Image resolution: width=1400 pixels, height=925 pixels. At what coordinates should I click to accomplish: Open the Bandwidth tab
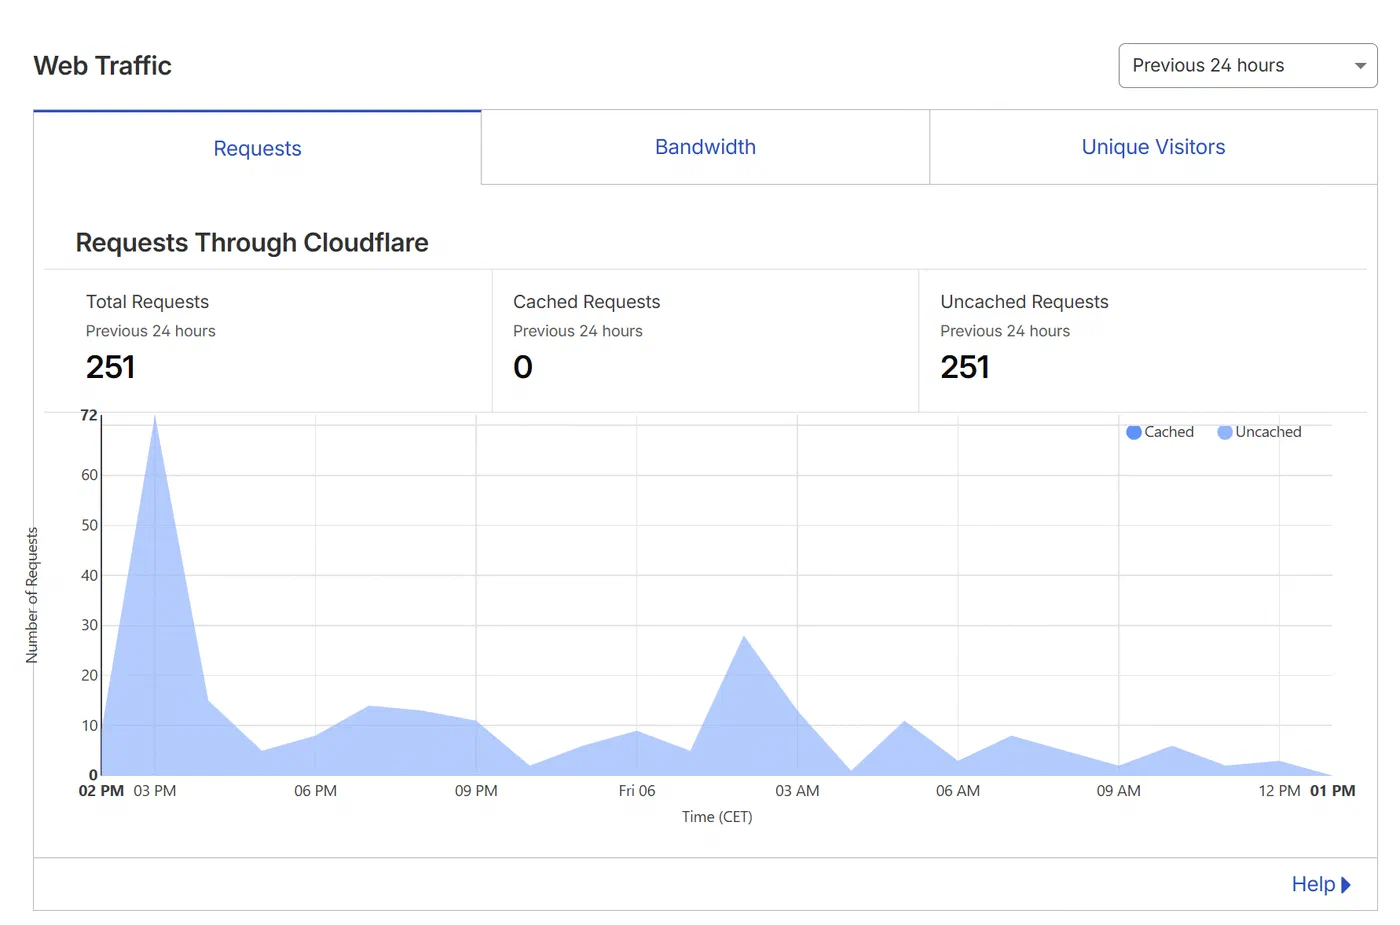[x=705, y=147]
